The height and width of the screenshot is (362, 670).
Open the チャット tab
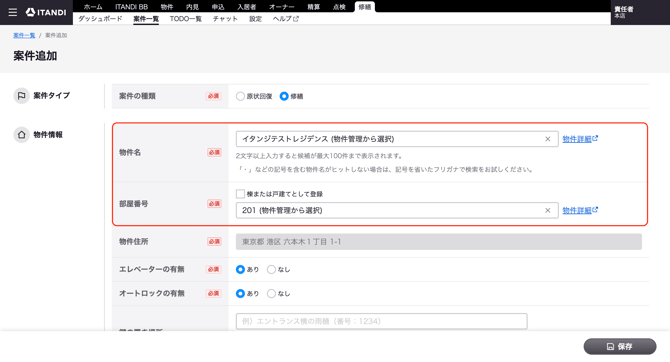[x=225, y=19]
